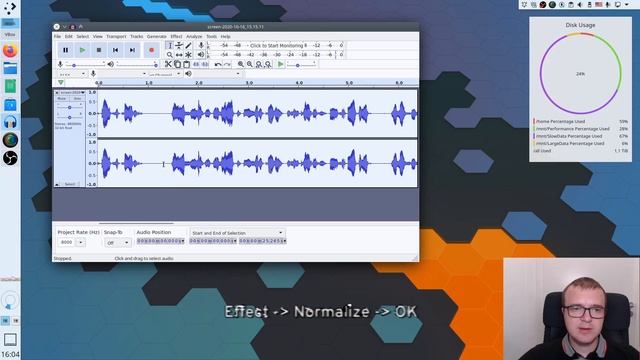The width and height of the screenshot is (640, 360).
Task: Adjust the track pan slider
Action: (x=69, y=117)
